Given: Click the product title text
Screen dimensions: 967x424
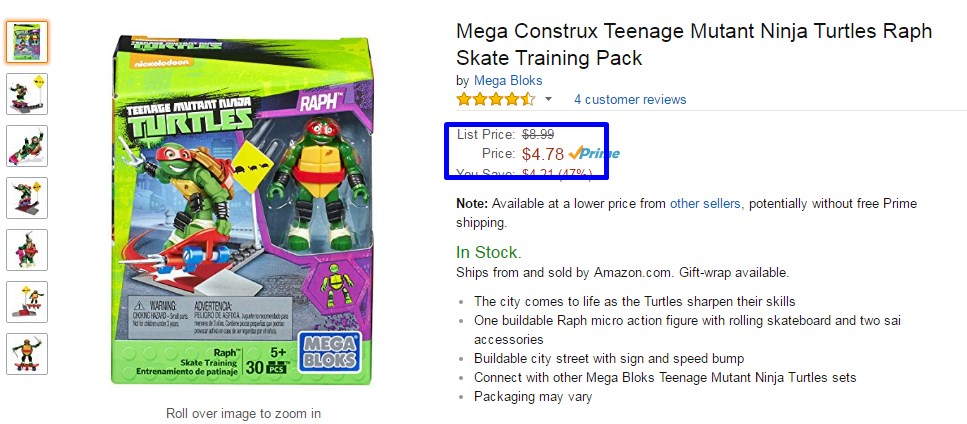Looking at the screenshot, I should [x=694, y=44].
